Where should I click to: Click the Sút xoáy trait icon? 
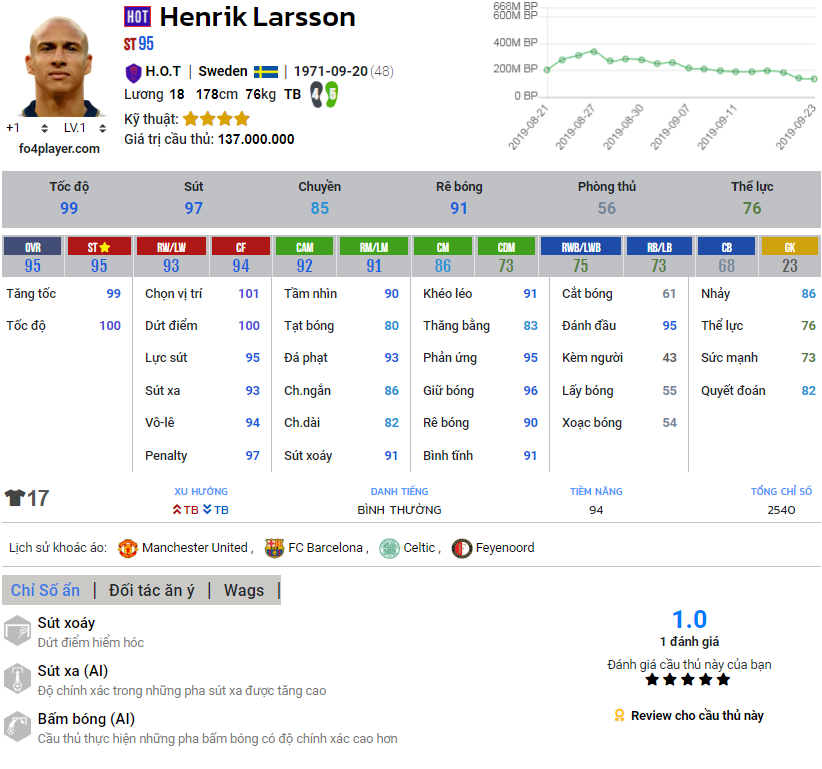(x=17, y=631)
